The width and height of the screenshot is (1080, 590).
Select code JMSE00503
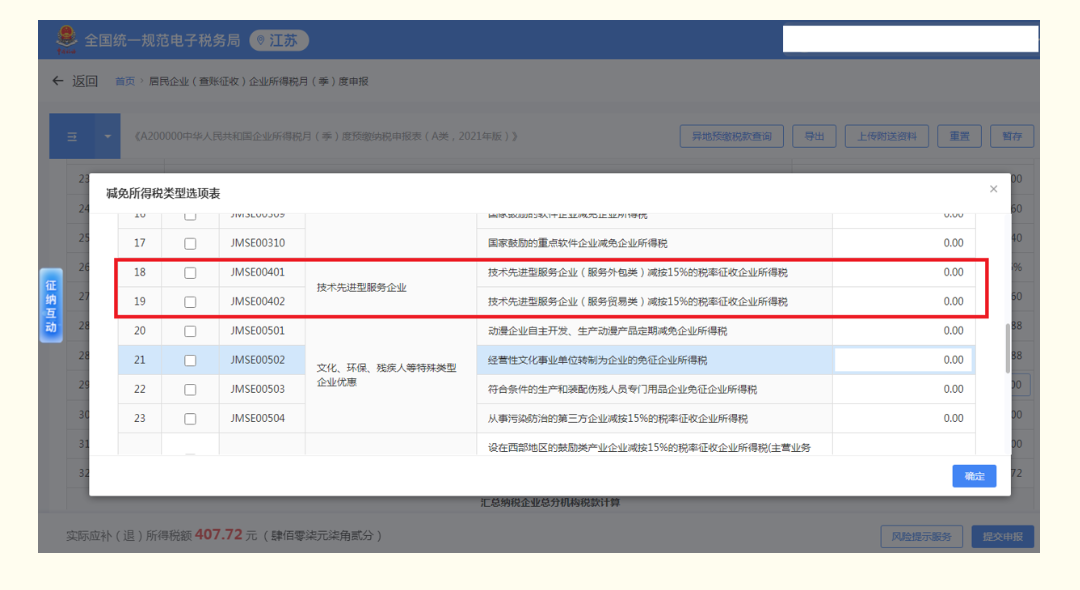coord(258,390)
